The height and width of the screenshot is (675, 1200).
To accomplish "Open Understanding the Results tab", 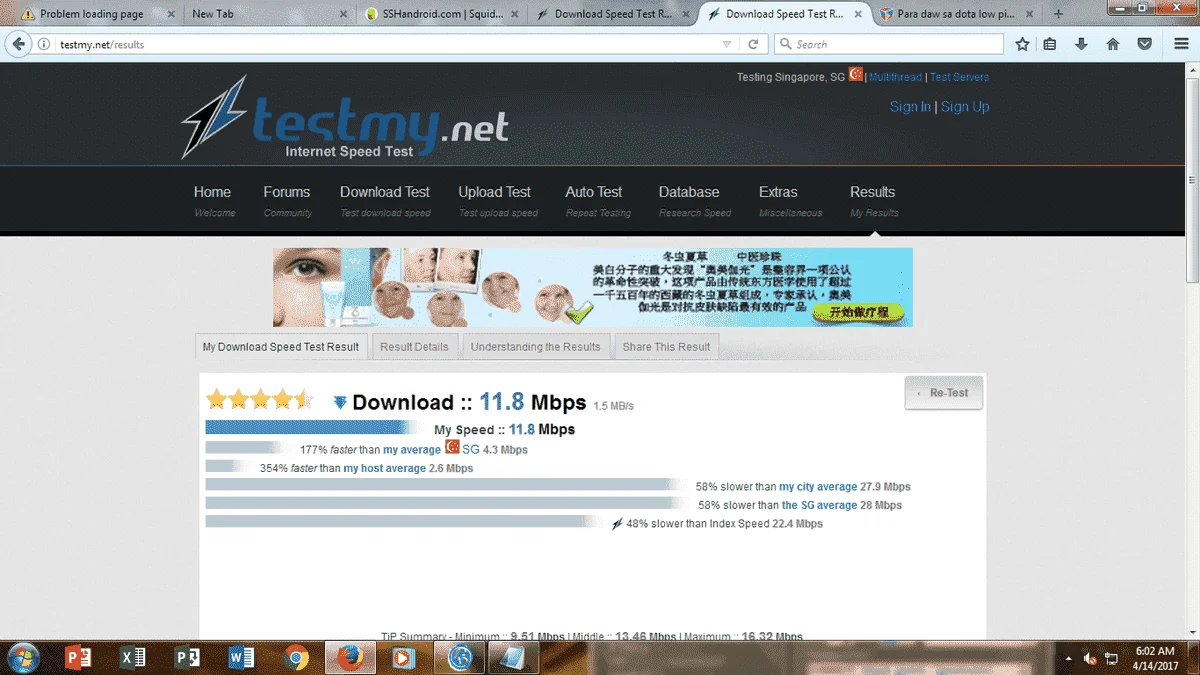I will point(535,347).
